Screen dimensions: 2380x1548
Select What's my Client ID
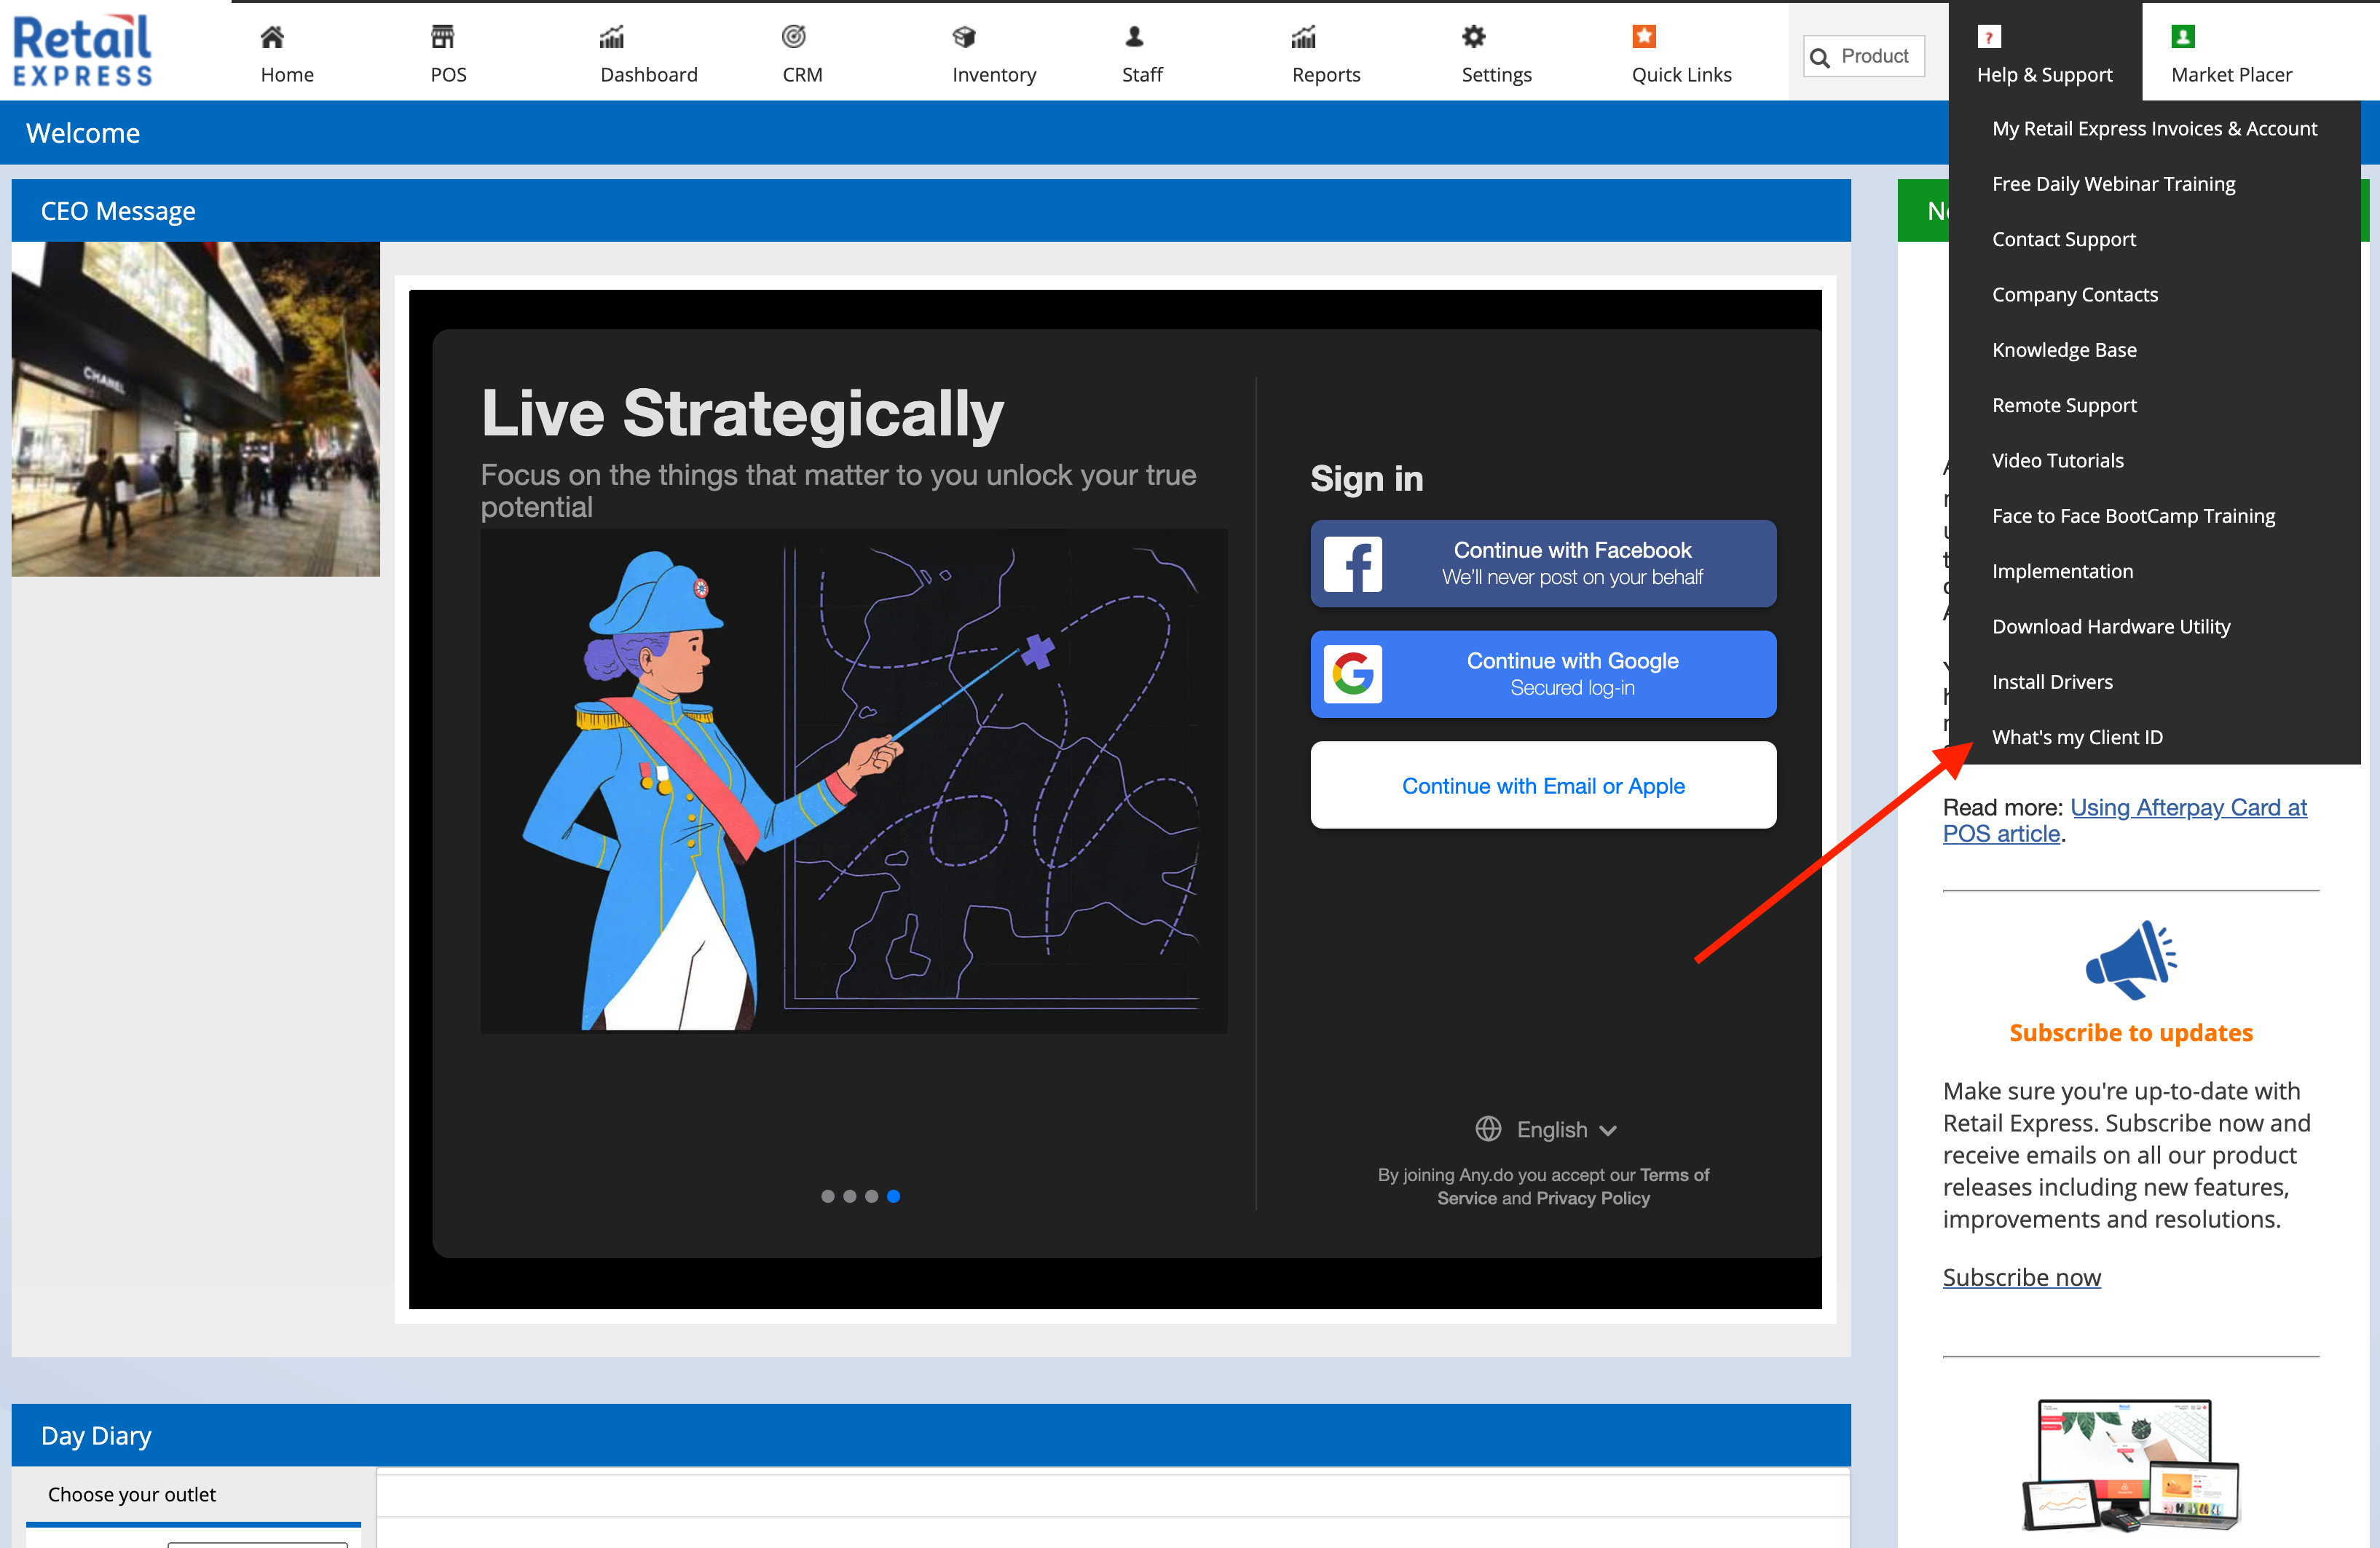click(2154, 737)
